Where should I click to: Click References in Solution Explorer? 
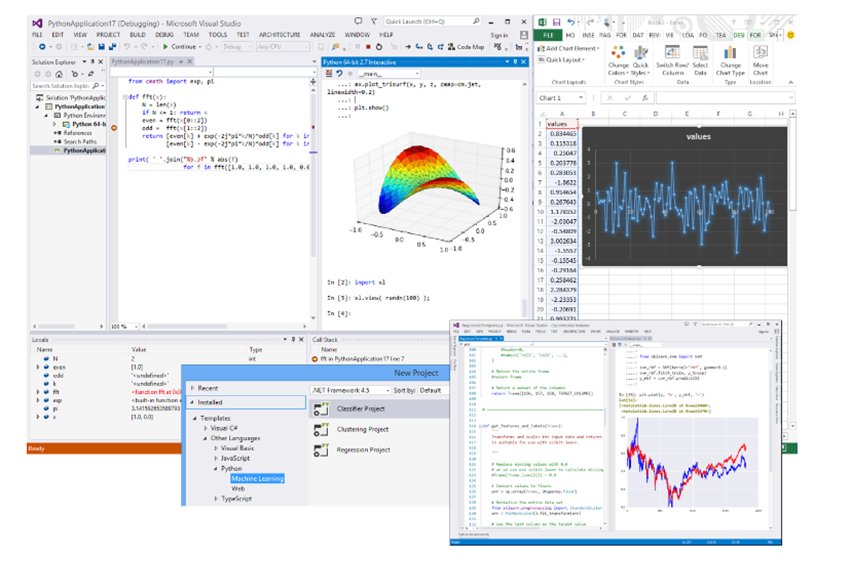tap(77, 133)
